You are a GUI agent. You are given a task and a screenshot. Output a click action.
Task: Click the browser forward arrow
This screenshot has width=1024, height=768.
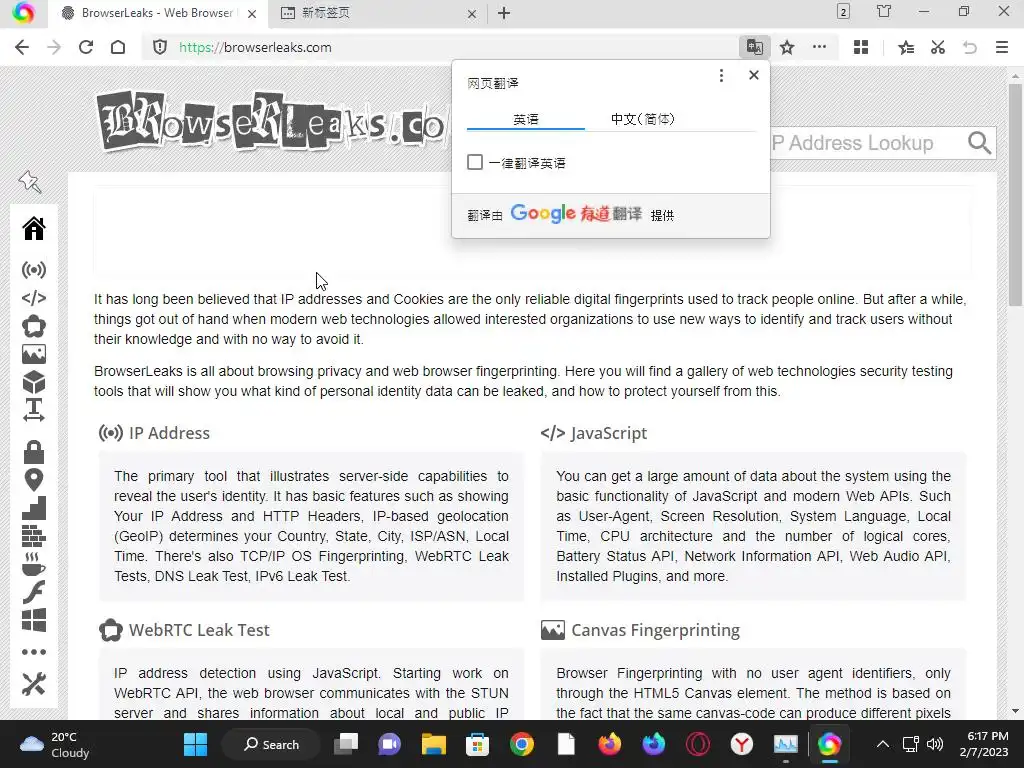point(54,47)
